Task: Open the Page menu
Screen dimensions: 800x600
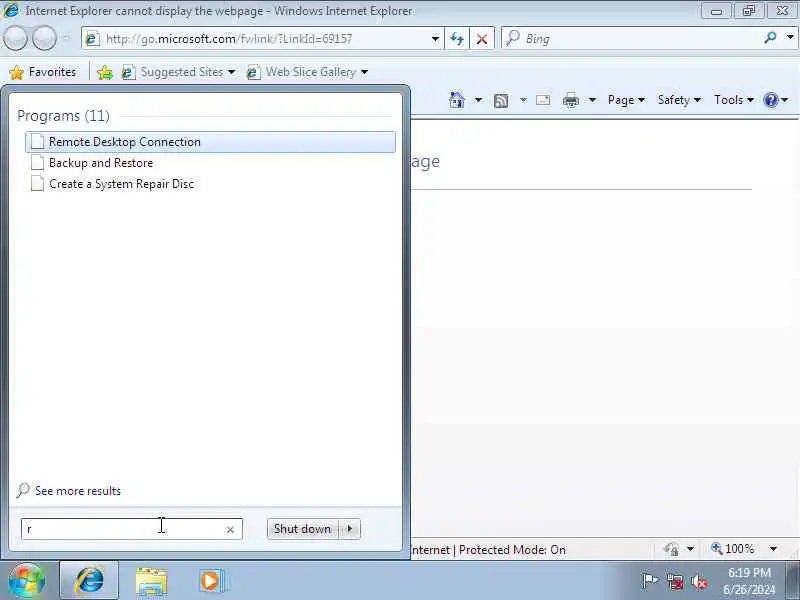Action: pyautogui.click(x=626, y=100)
